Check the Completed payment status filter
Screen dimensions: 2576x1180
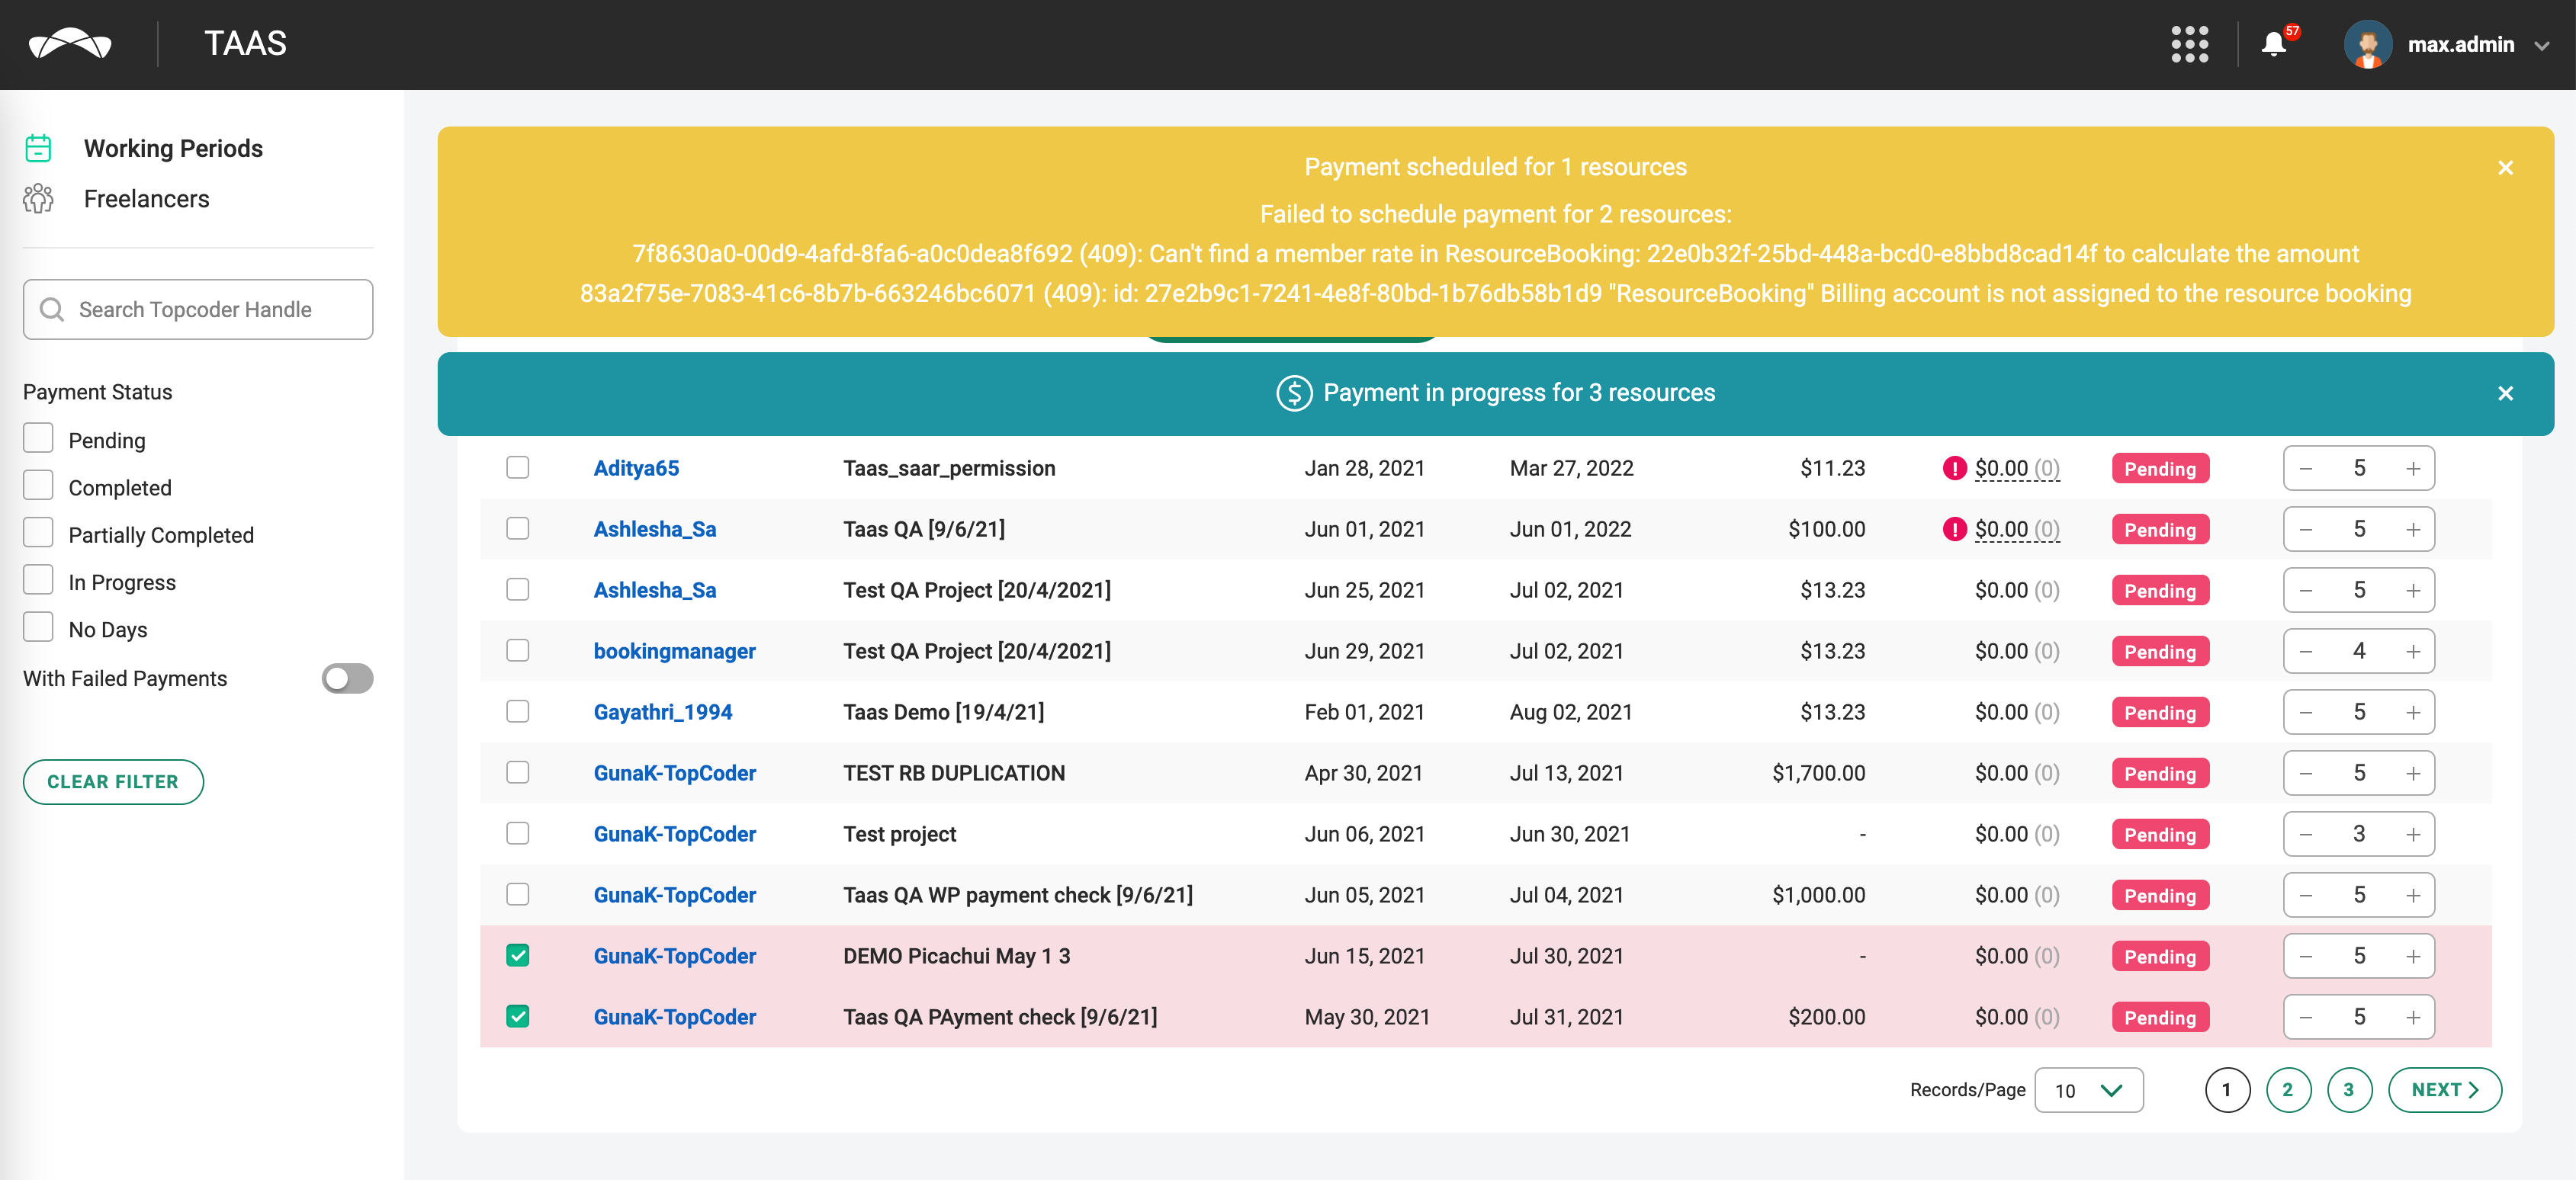[38, 486]
